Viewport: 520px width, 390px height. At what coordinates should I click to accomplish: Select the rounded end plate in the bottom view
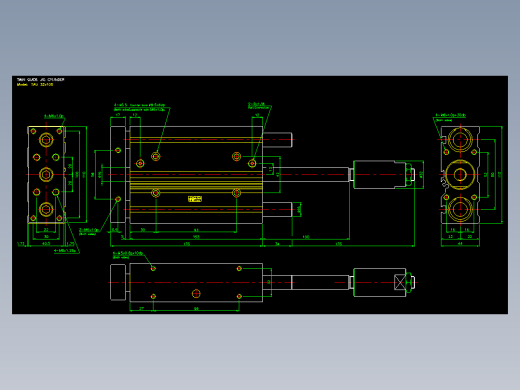pyautogui.click(x=118, y=282)
